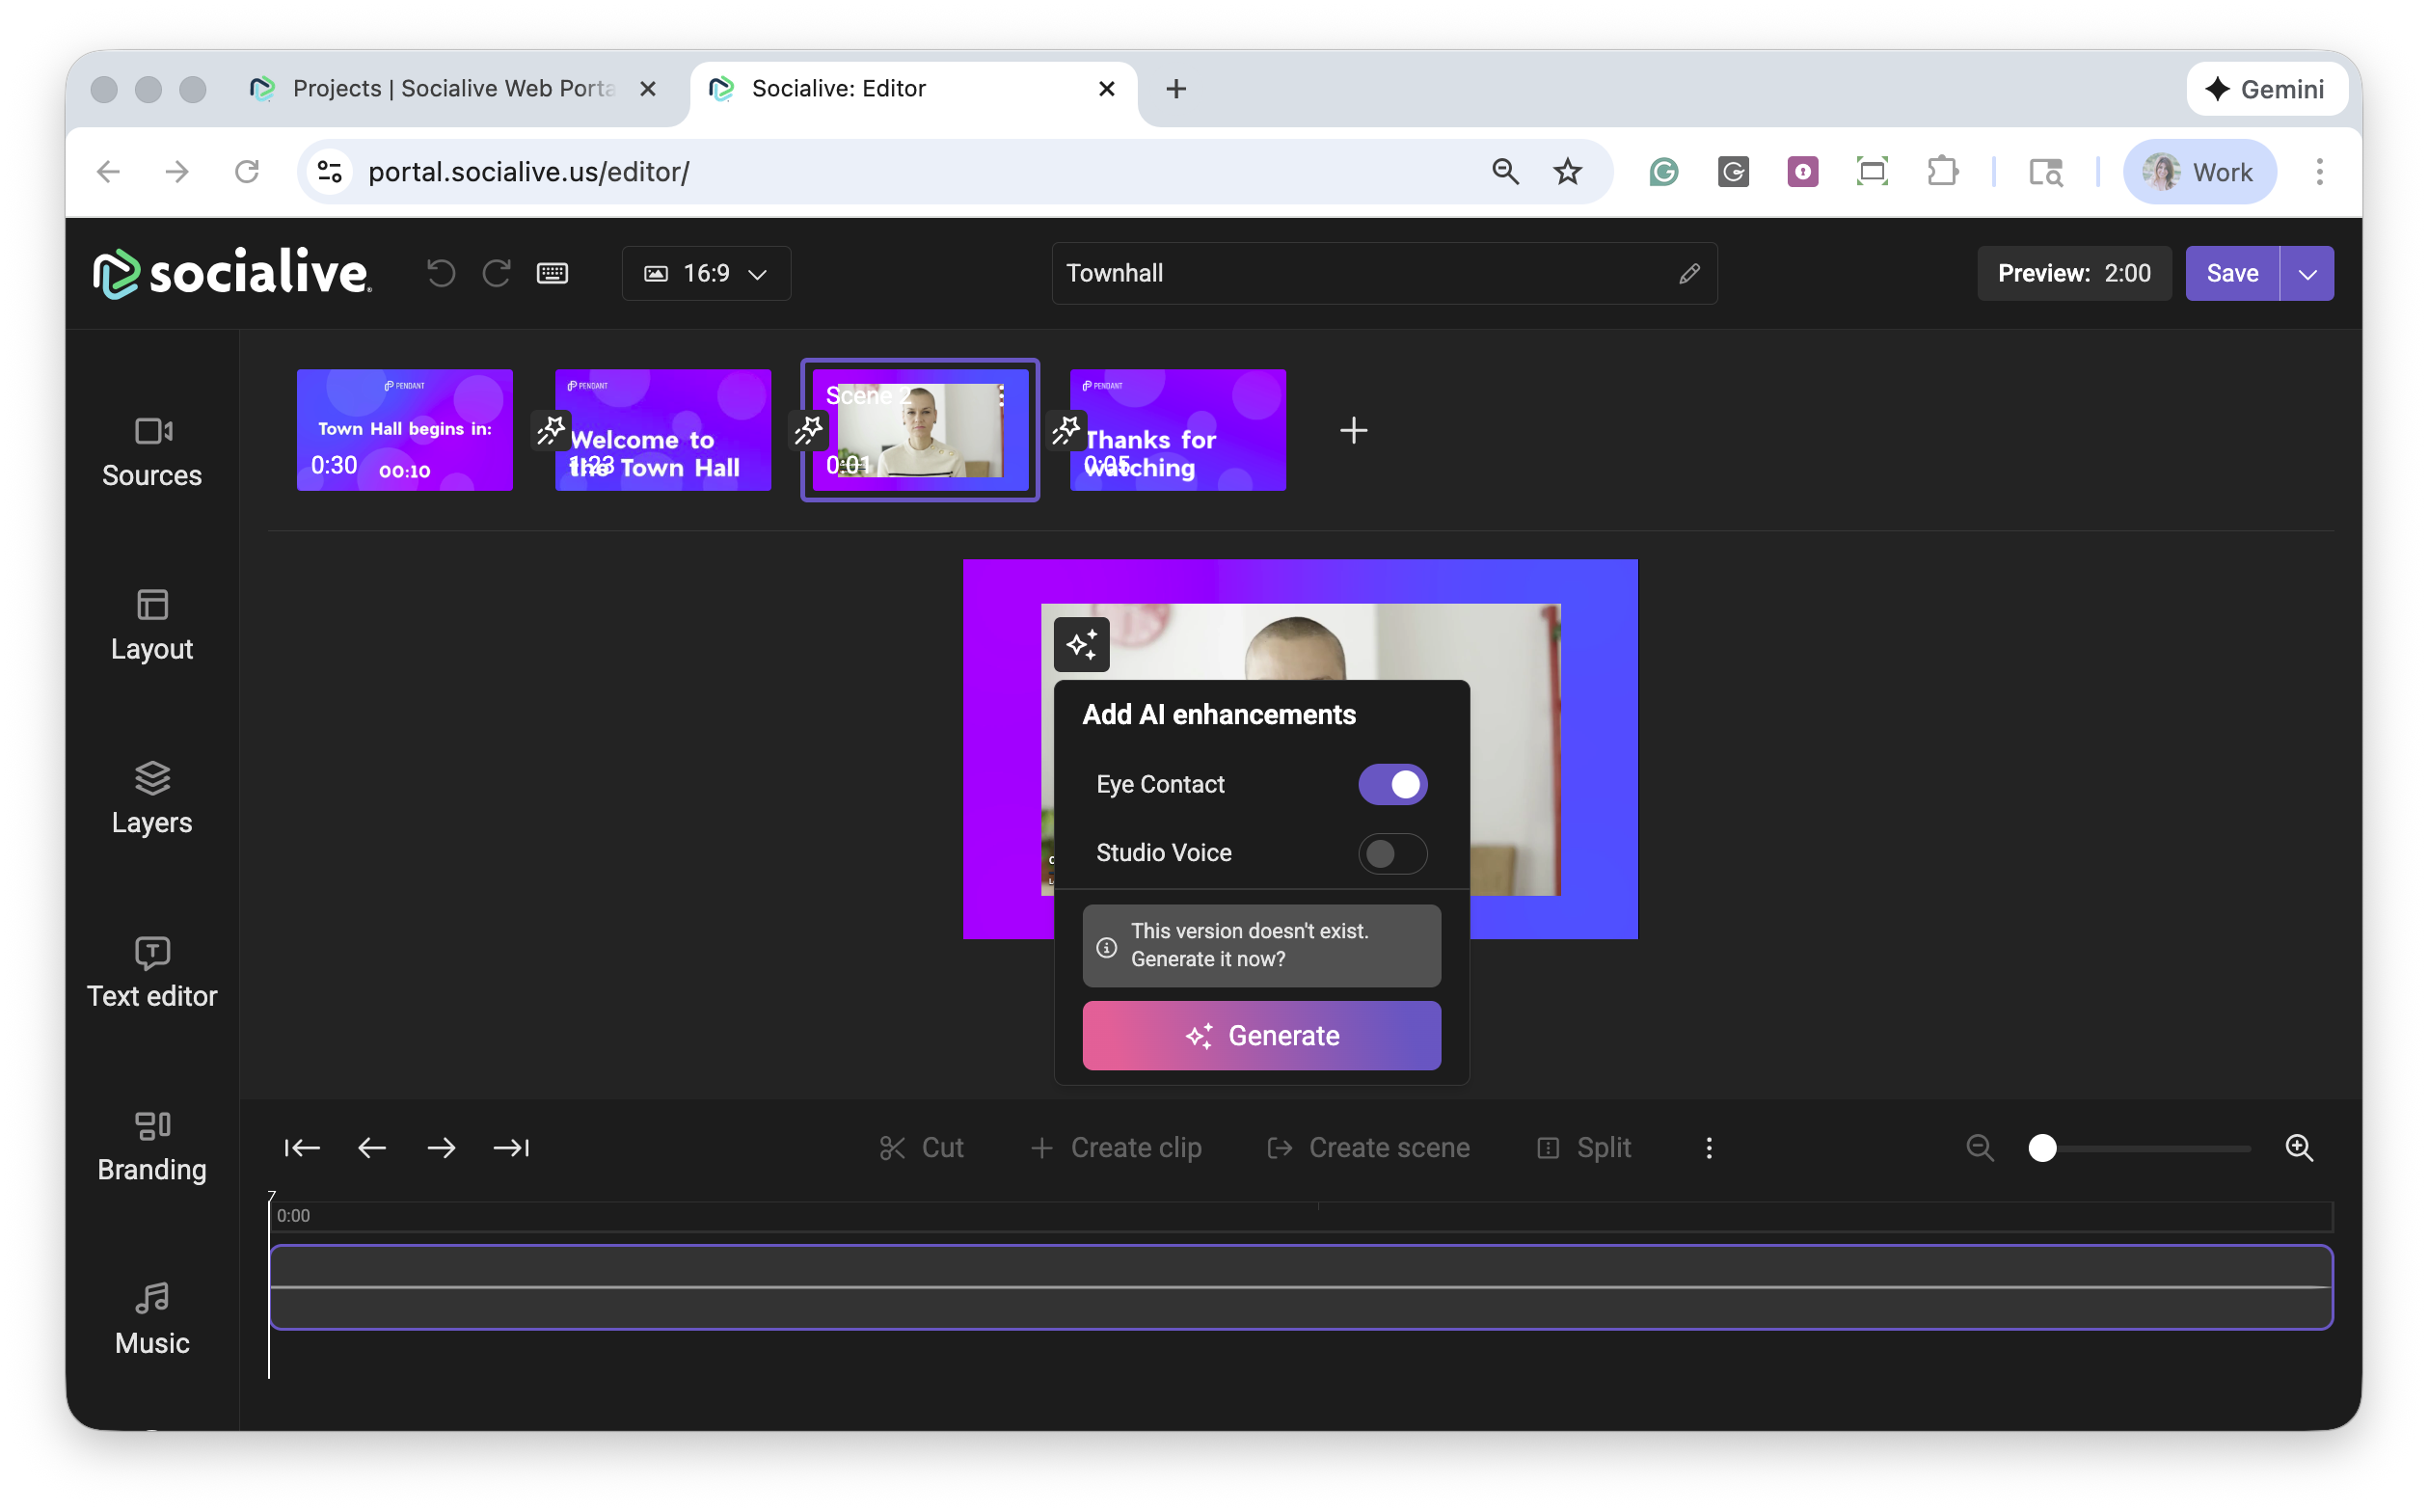Jump to start of timeline

tap(301, 1148)
